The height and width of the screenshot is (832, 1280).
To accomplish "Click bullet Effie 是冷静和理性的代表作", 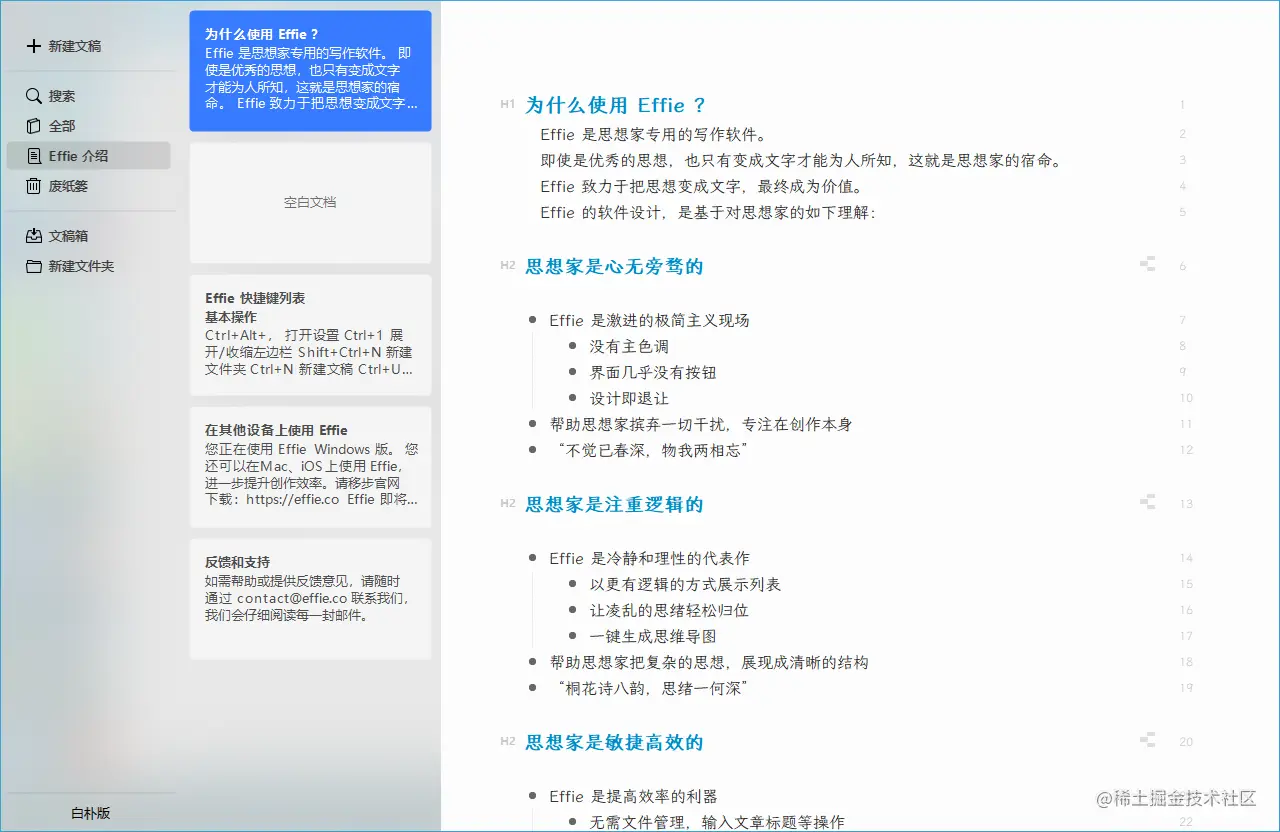I will point(649,558).
